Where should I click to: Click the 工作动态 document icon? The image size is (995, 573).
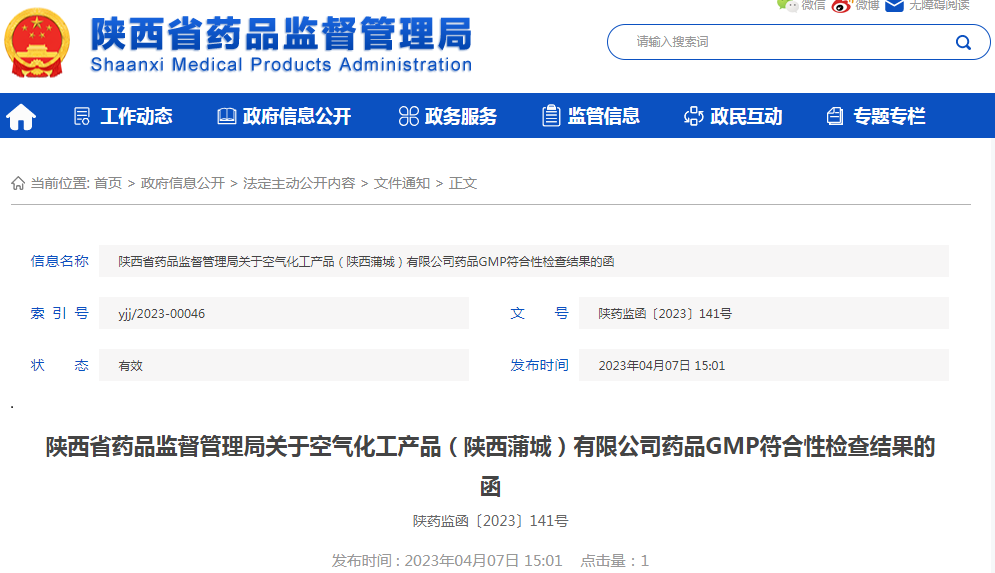coord(82,116)
